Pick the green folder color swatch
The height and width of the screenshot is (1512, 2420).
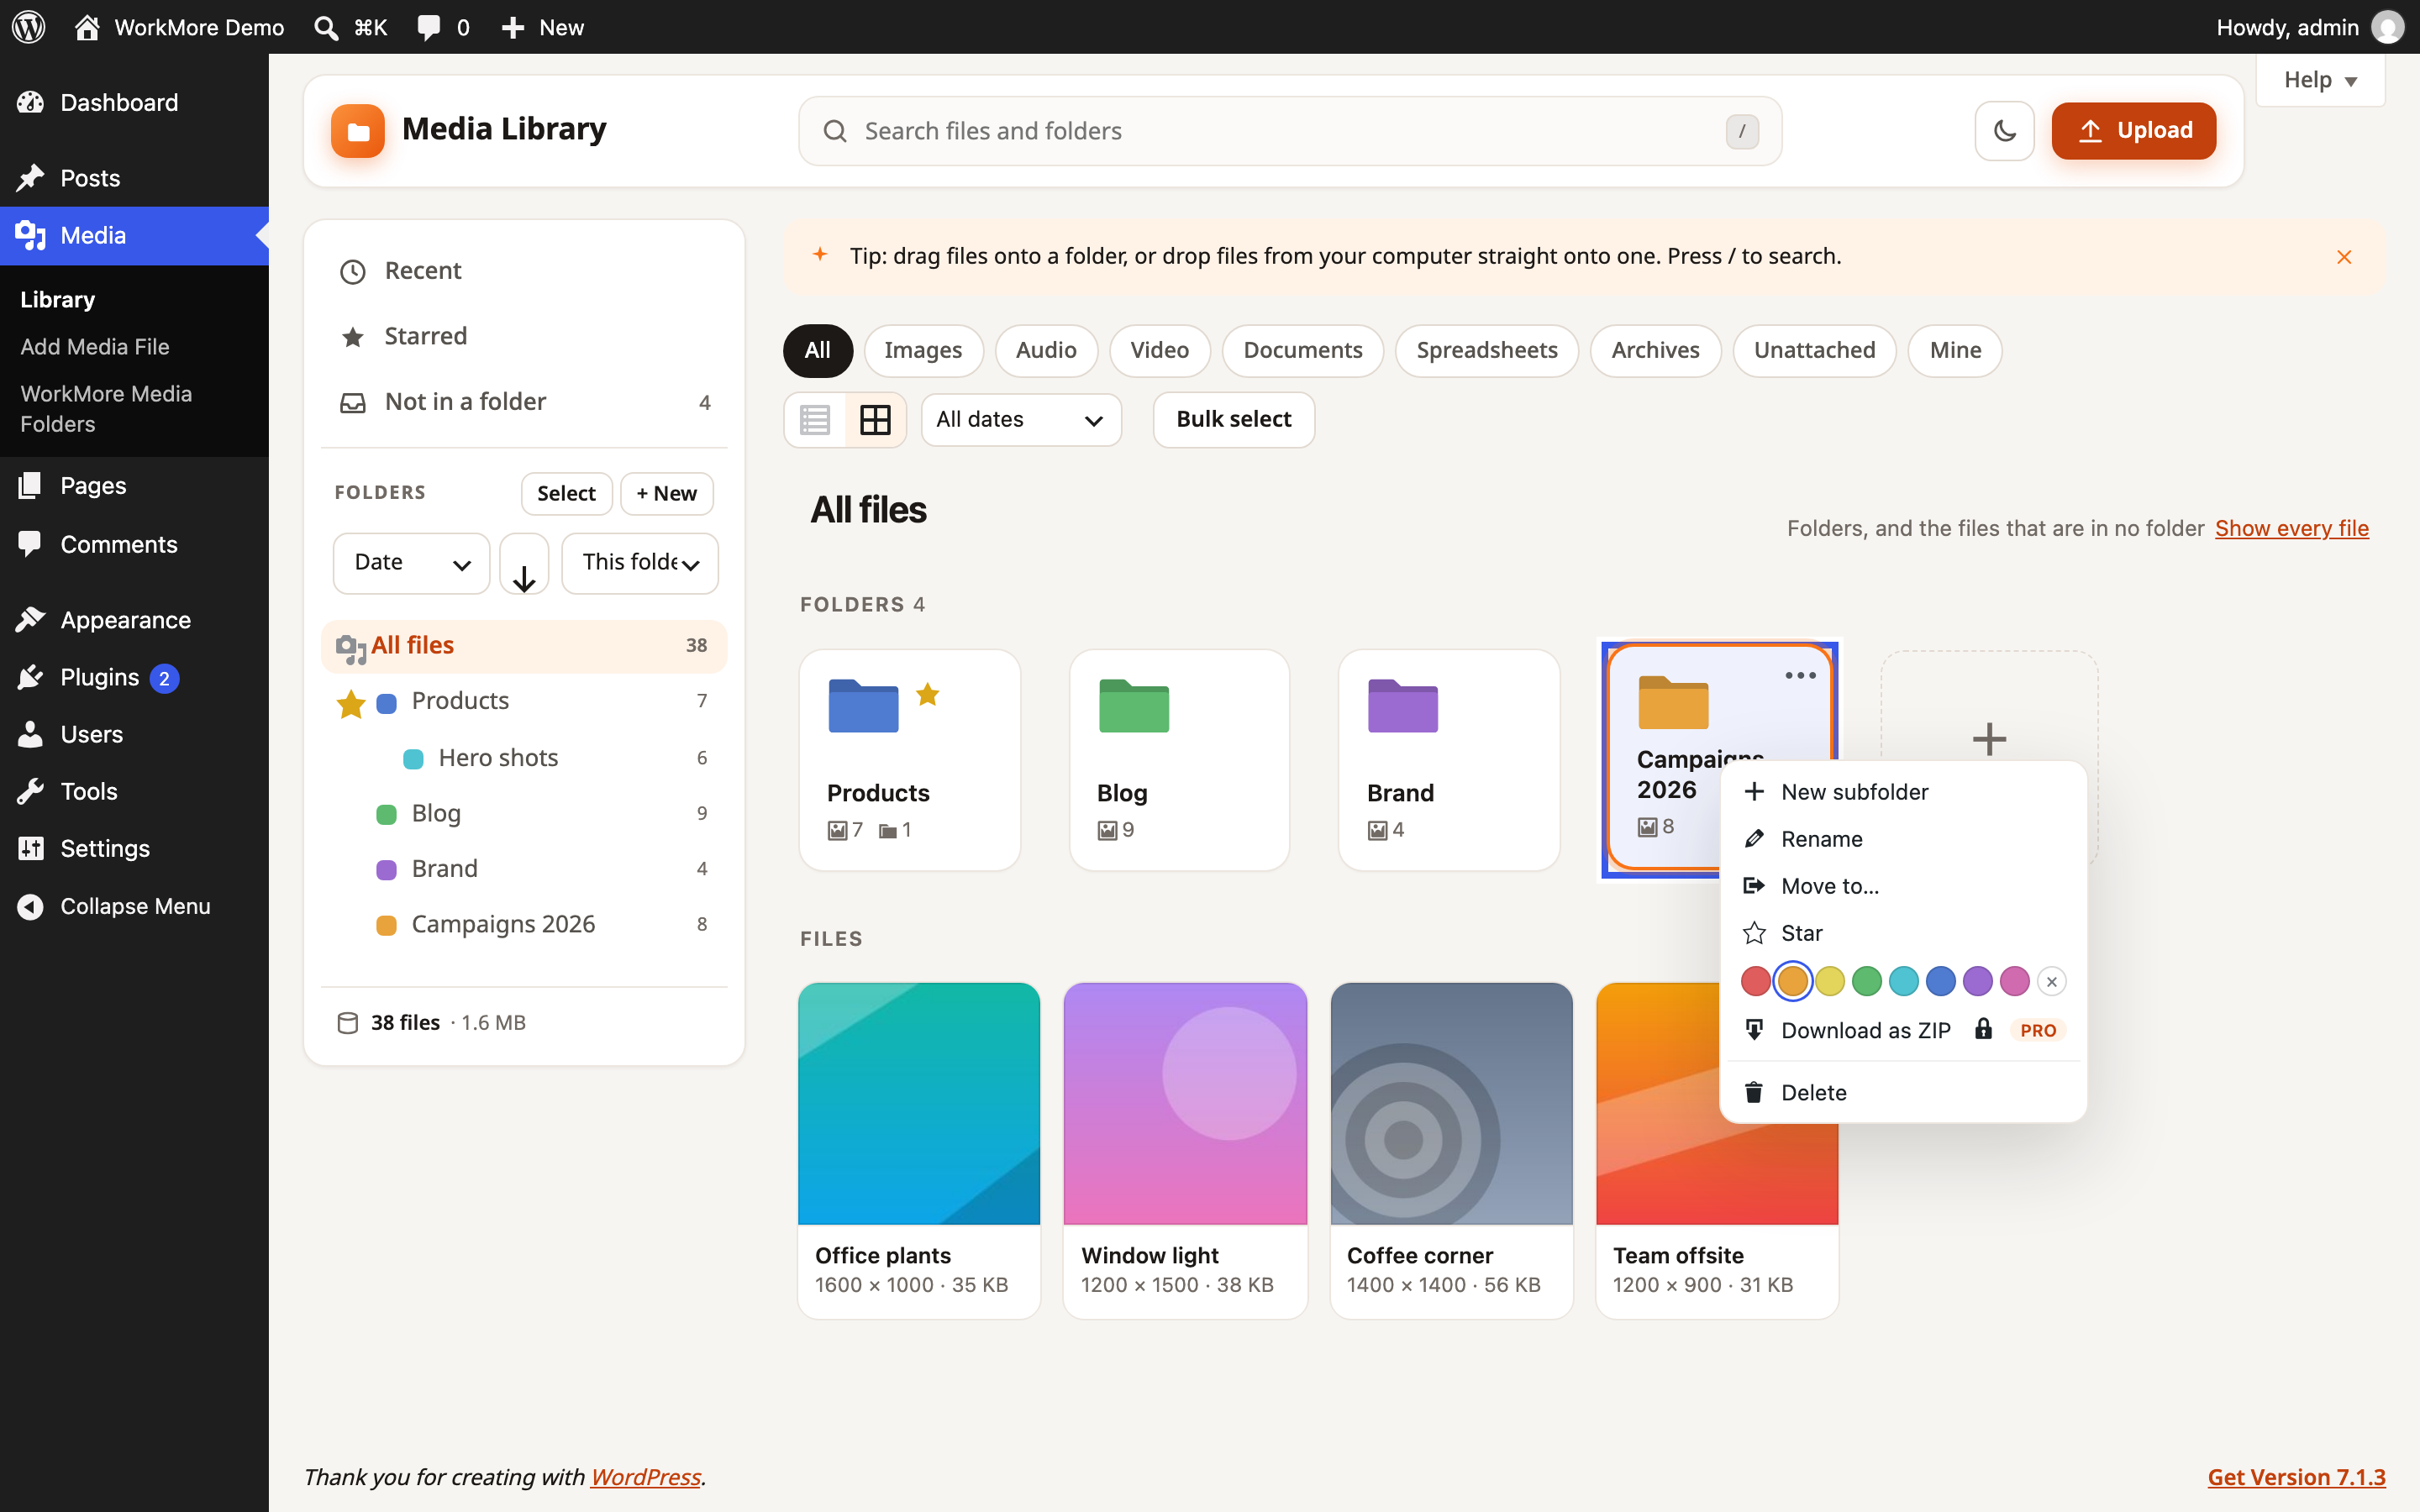point(1866,982)
